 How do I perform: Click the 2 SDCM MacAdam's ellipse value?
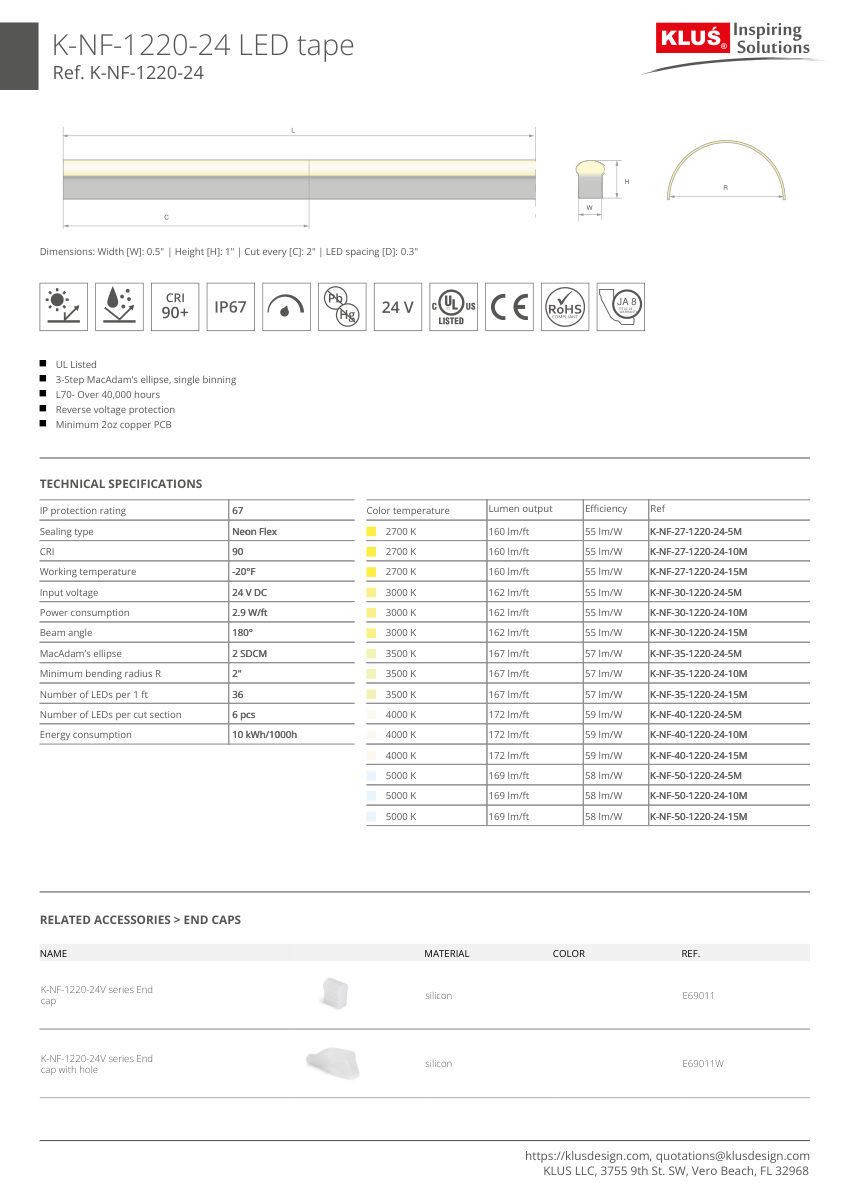[249, 653]
